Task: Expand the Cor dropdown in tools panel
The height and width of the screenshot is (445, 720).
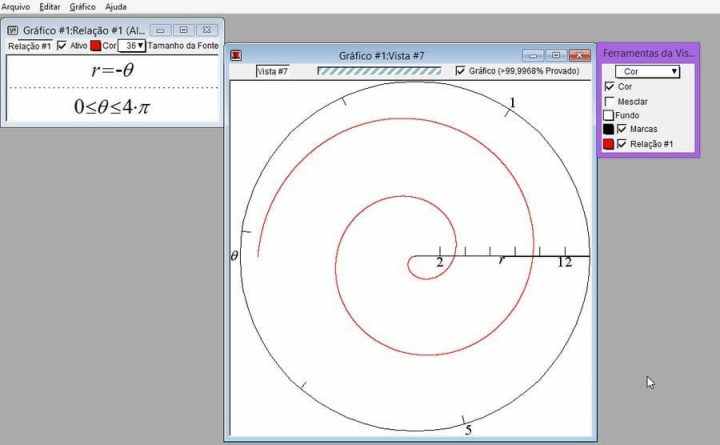Action: 647,72
